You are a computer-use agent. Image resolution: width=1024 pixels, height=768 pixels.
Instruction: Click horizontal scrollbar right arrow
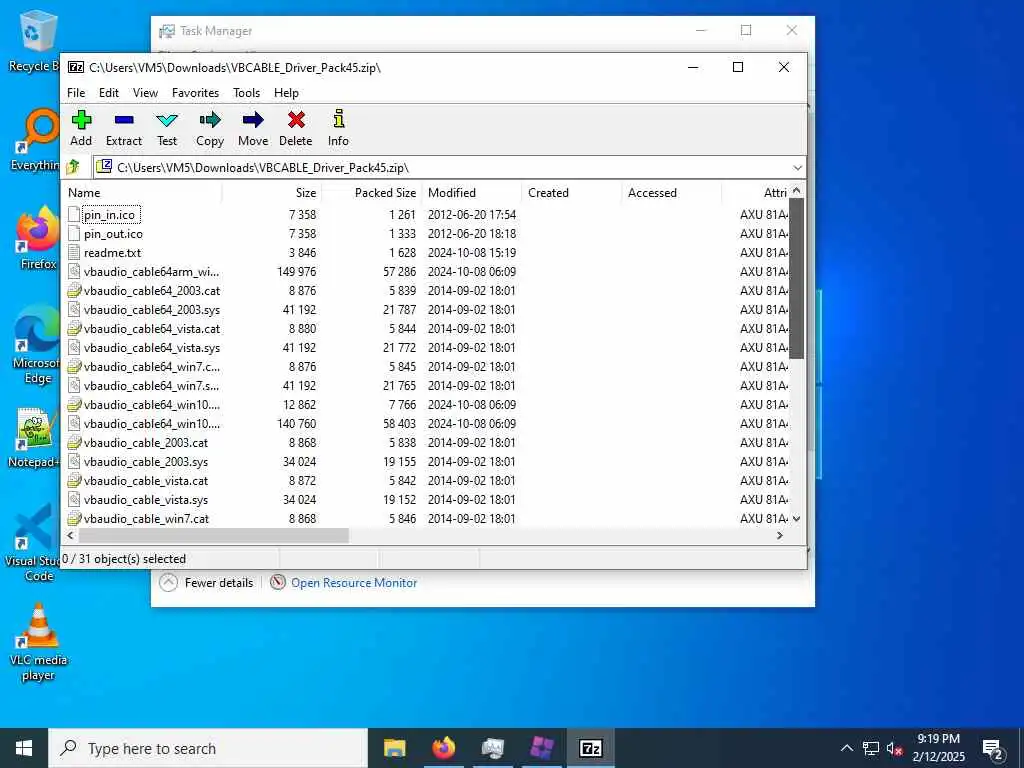[779, 536]
